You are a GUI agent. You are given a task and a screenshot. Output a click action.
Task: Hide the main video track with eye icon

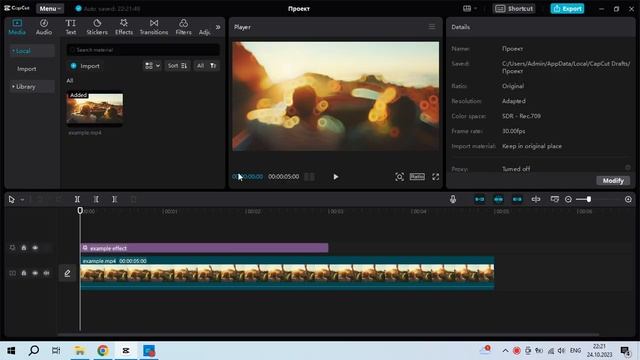35,273
